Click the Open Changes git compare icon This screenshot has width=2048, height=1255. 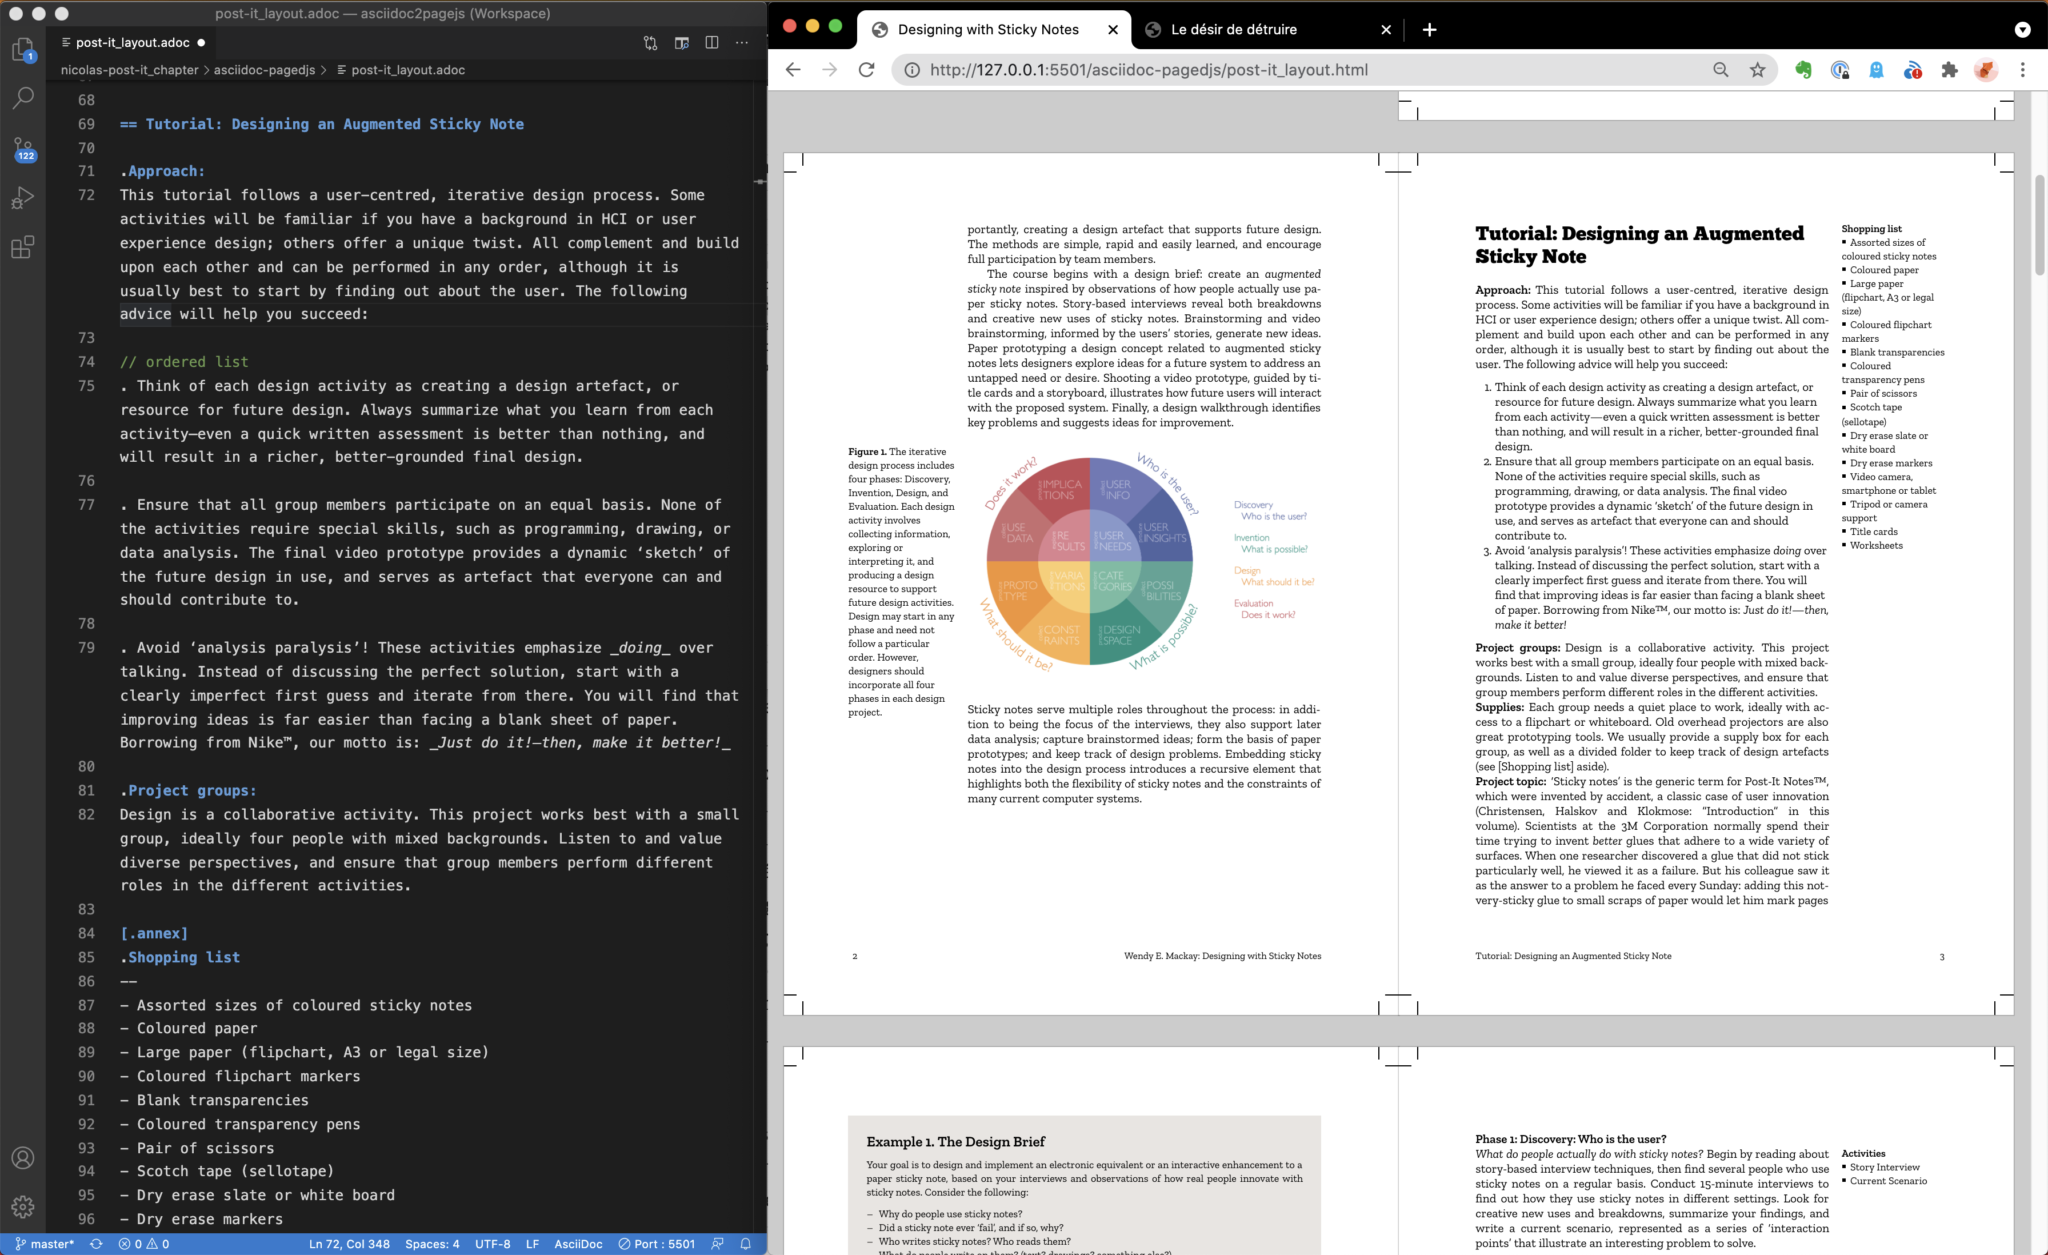click(x=651, y=43)
